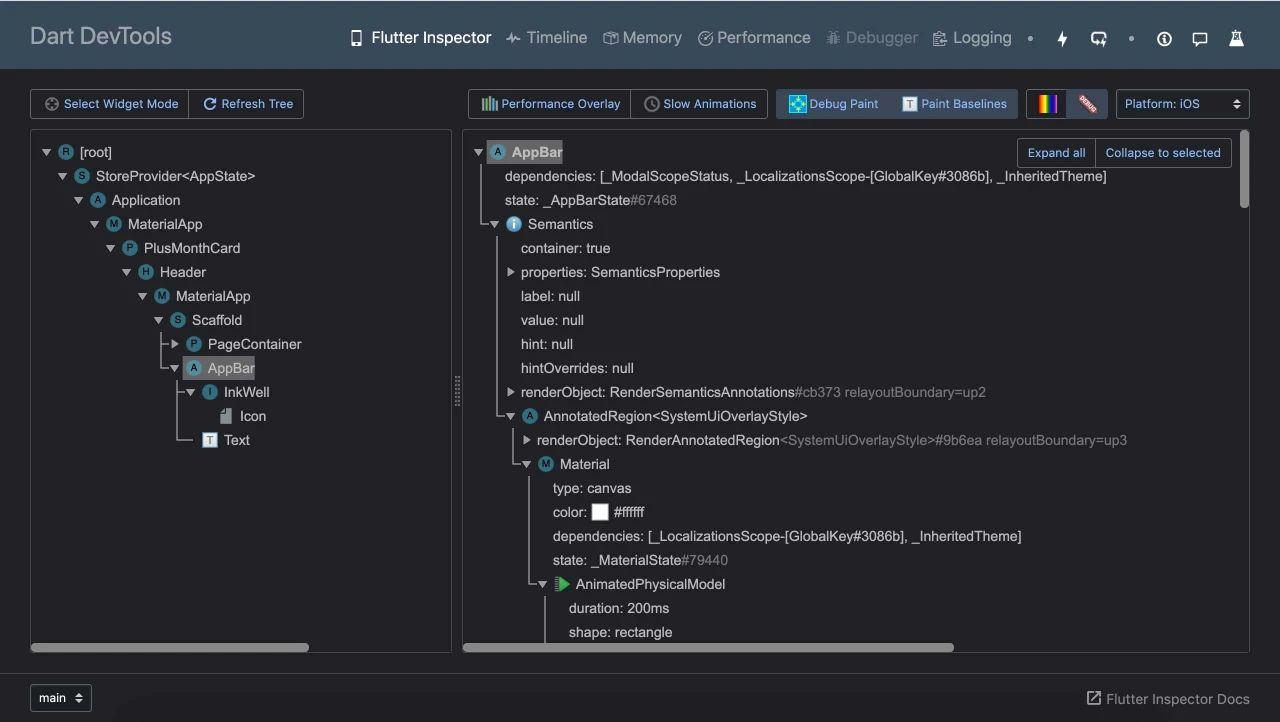Click the Refresh Tree button
The width and height of the screenshot is (1280, 722).
tap(246, 104)
